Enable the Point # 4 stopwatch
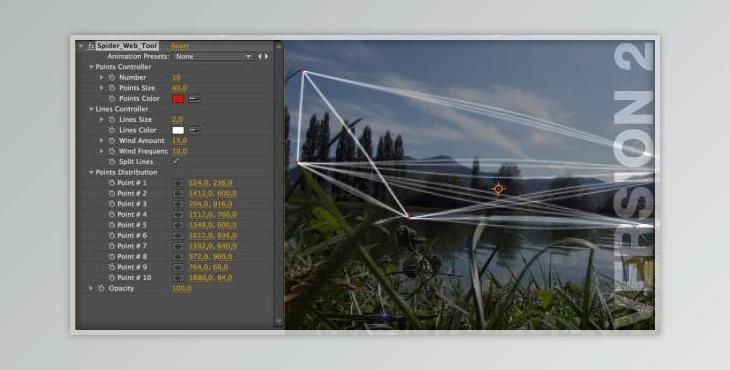This screenshot has width=730, height=370. coord(112,215)
